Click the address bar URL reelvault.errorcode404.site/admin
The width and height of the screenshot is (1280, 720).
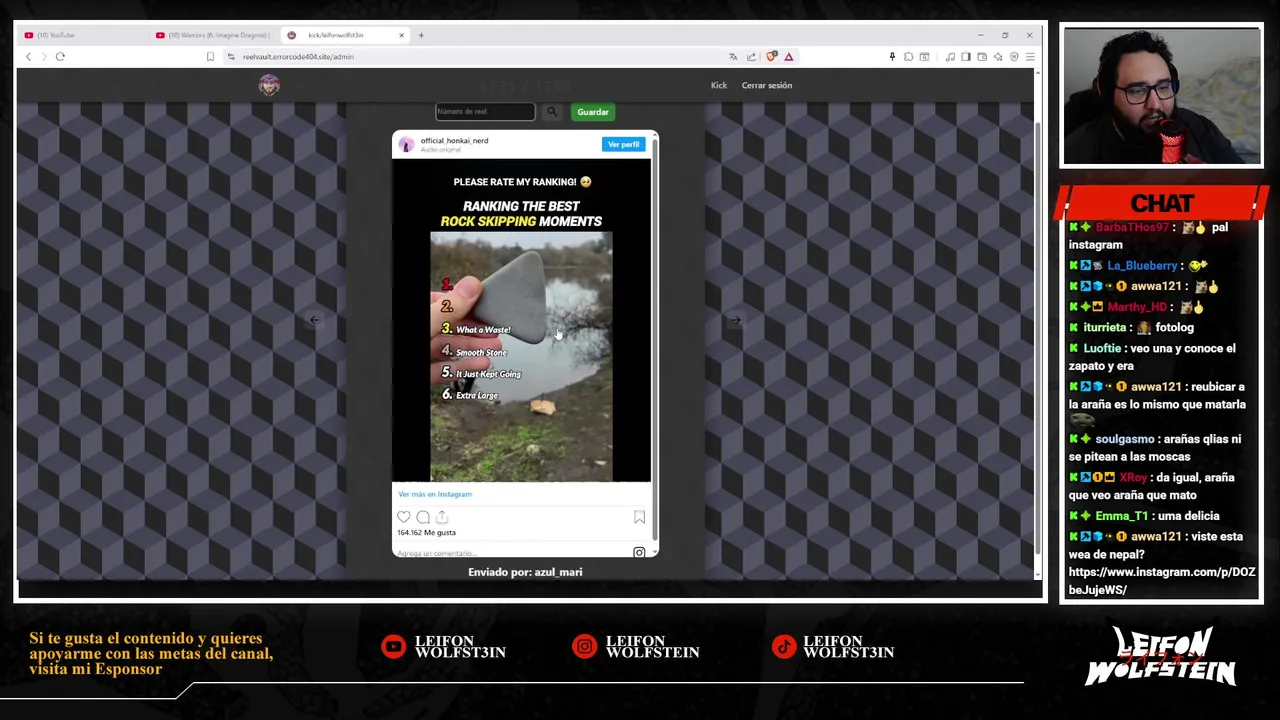click(298, 57)
